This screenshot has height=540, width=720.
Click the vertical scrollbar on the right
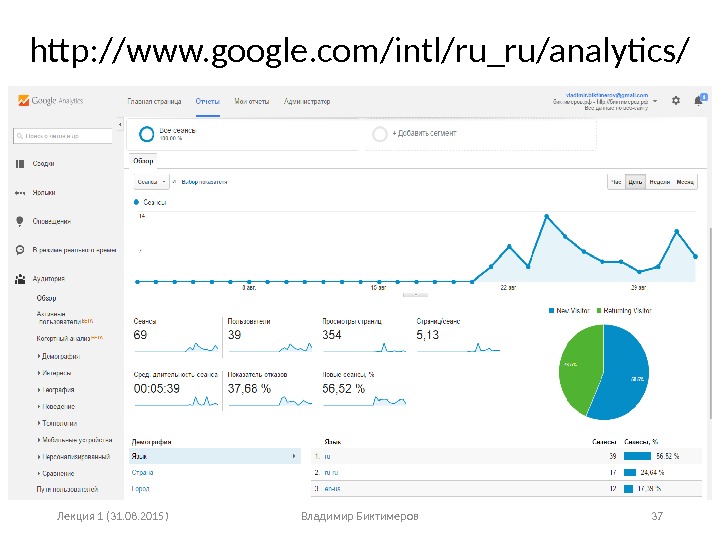pos(710,321)
